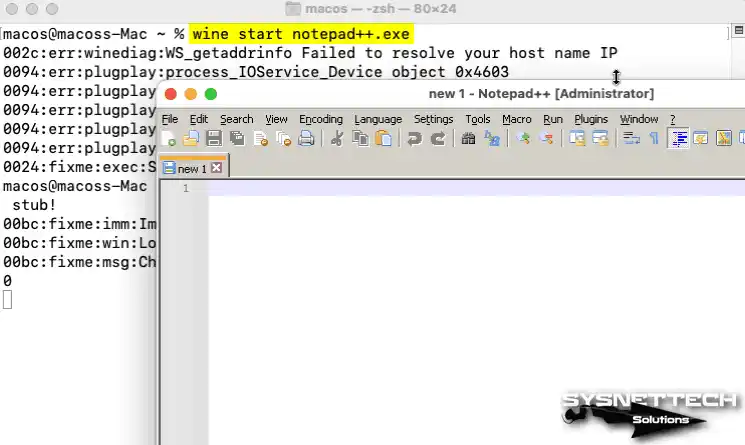This screenshot has height=445, width=745.
Task: Click the 'stub!' line in Terminal
Action: (34, 205)
